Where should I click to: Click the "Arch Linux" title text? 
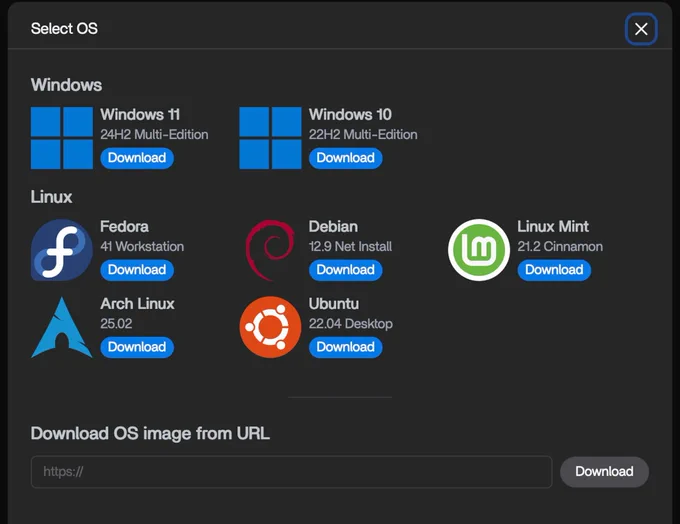[x=137, y=304]
